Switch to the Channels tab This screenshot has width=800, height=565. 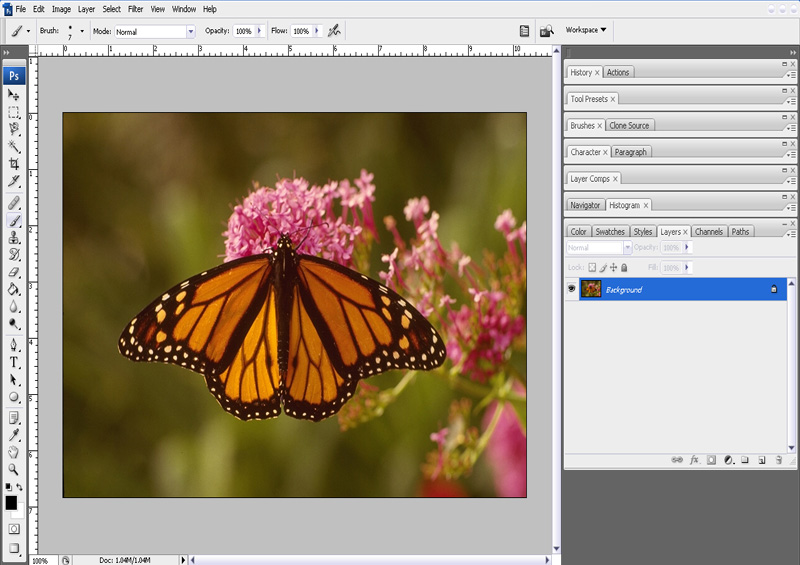pos(709,232)
